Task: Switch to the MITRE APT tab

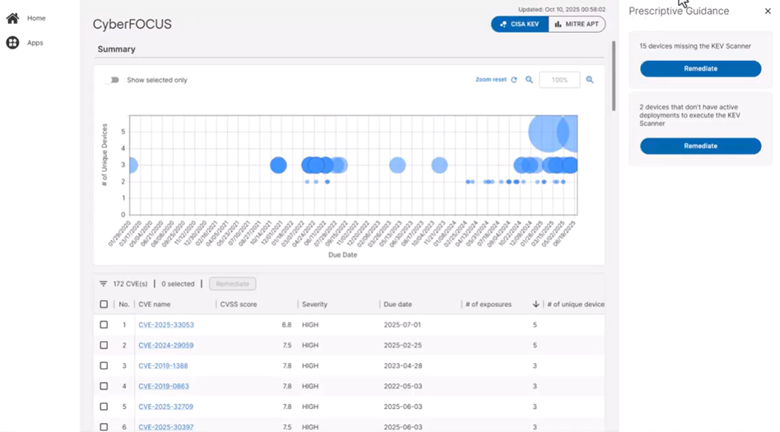Action: [577, 24]
